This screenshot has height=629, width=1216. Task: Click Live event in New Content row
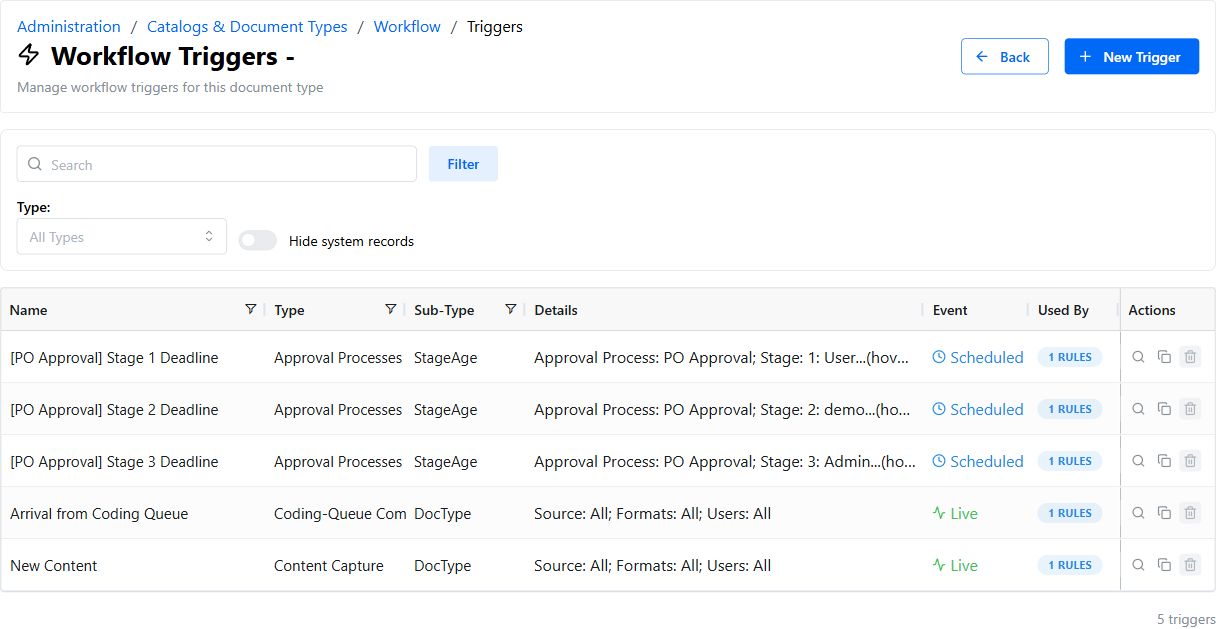point(955,566)
